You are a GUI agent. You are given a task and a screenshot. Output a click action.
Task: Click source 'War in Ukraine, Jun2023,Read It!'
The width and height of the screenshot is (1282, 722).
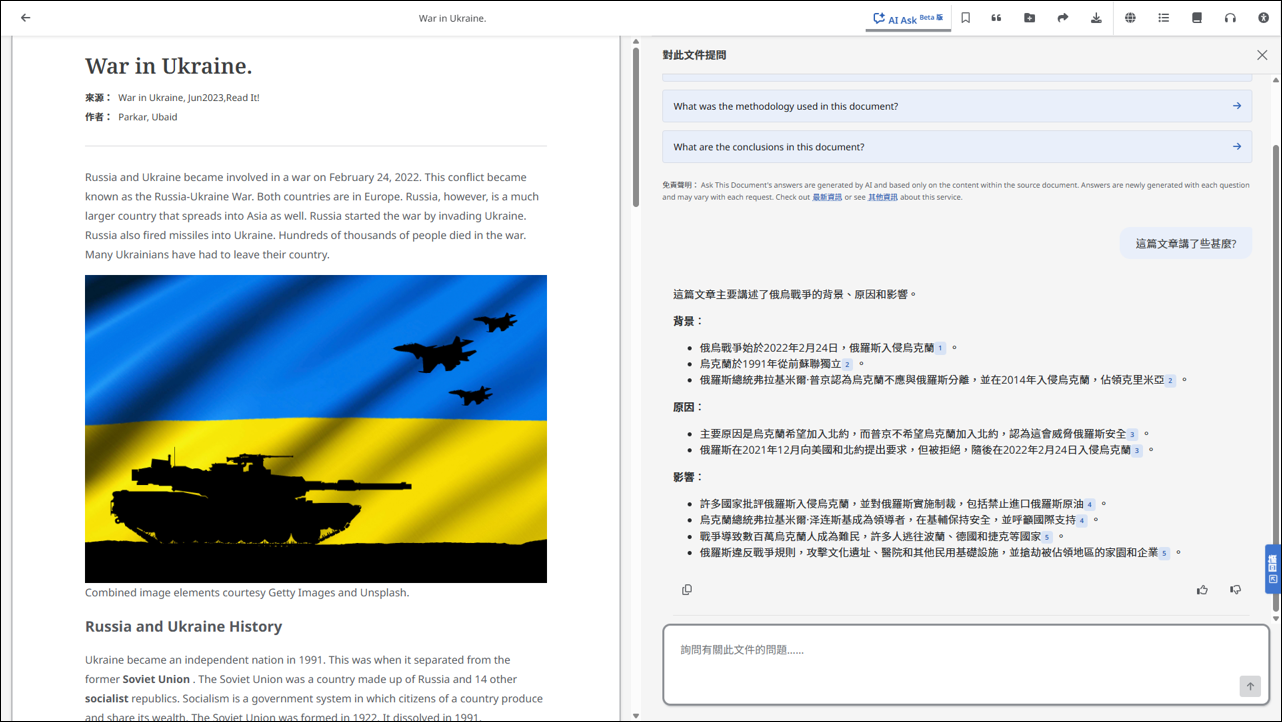click(x=189, y=98)
